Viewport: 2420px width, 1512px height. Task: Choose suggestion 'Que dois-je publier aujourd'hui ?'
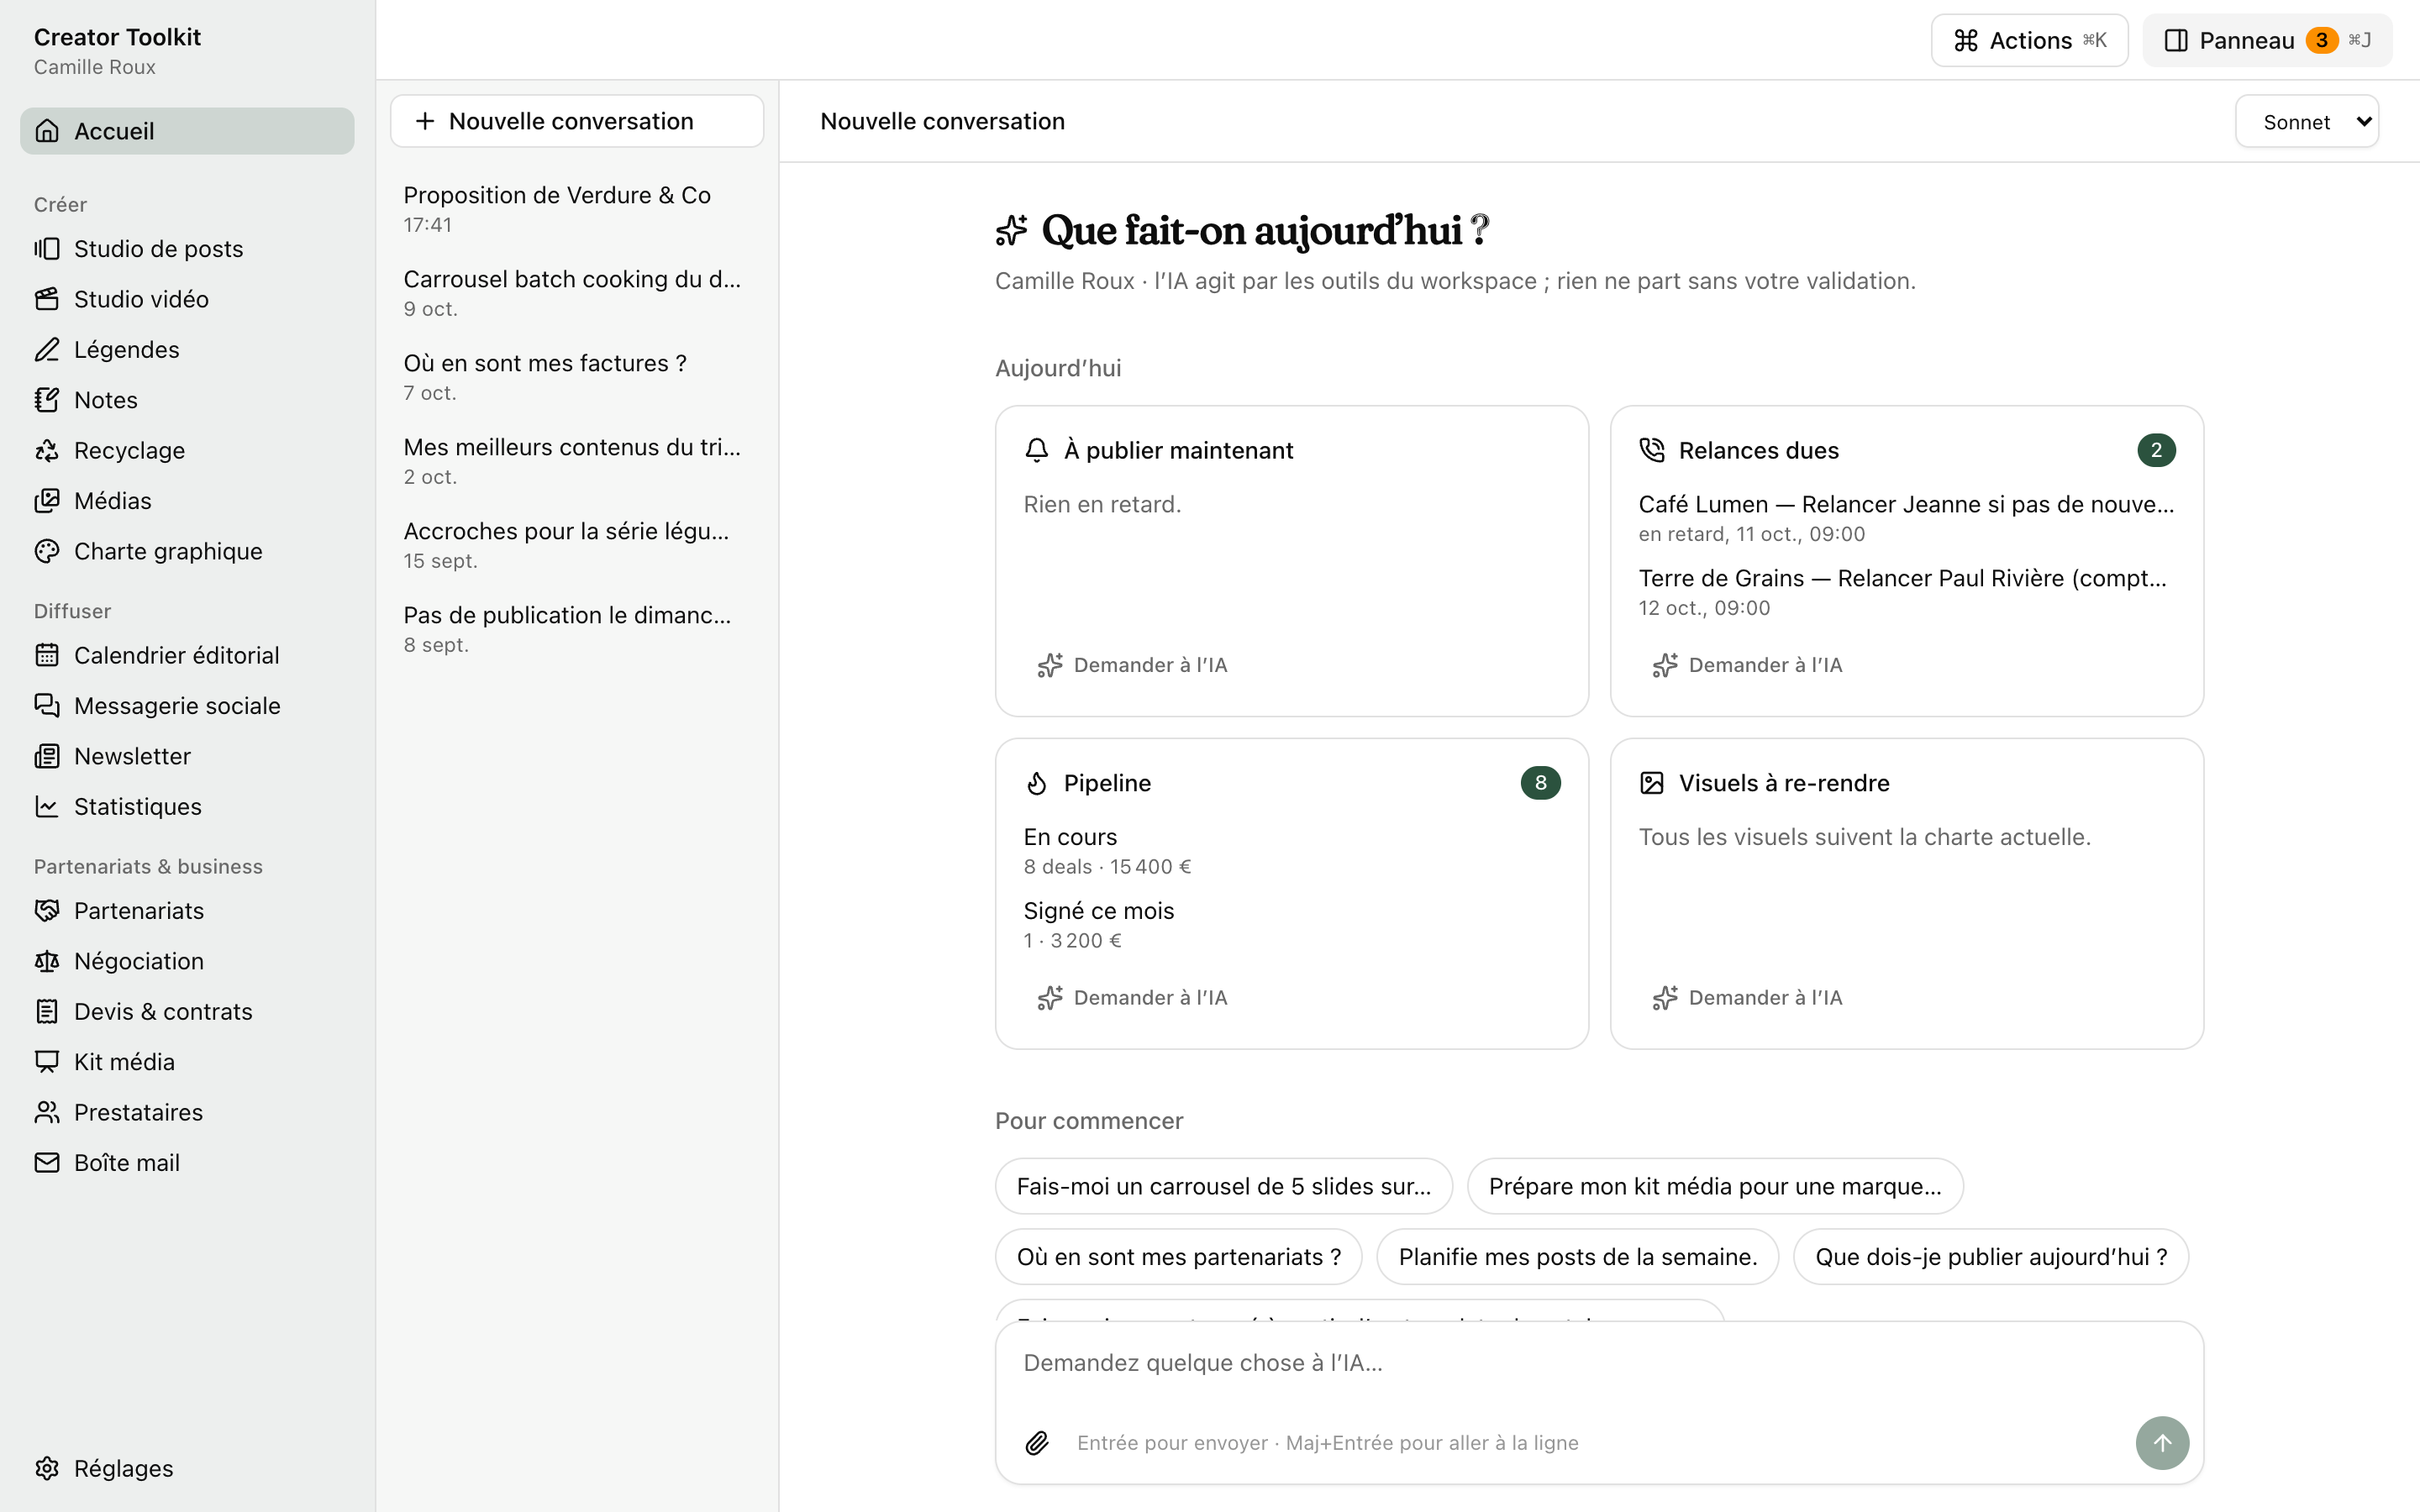pyautogui.click(x=1990, y=1257)
